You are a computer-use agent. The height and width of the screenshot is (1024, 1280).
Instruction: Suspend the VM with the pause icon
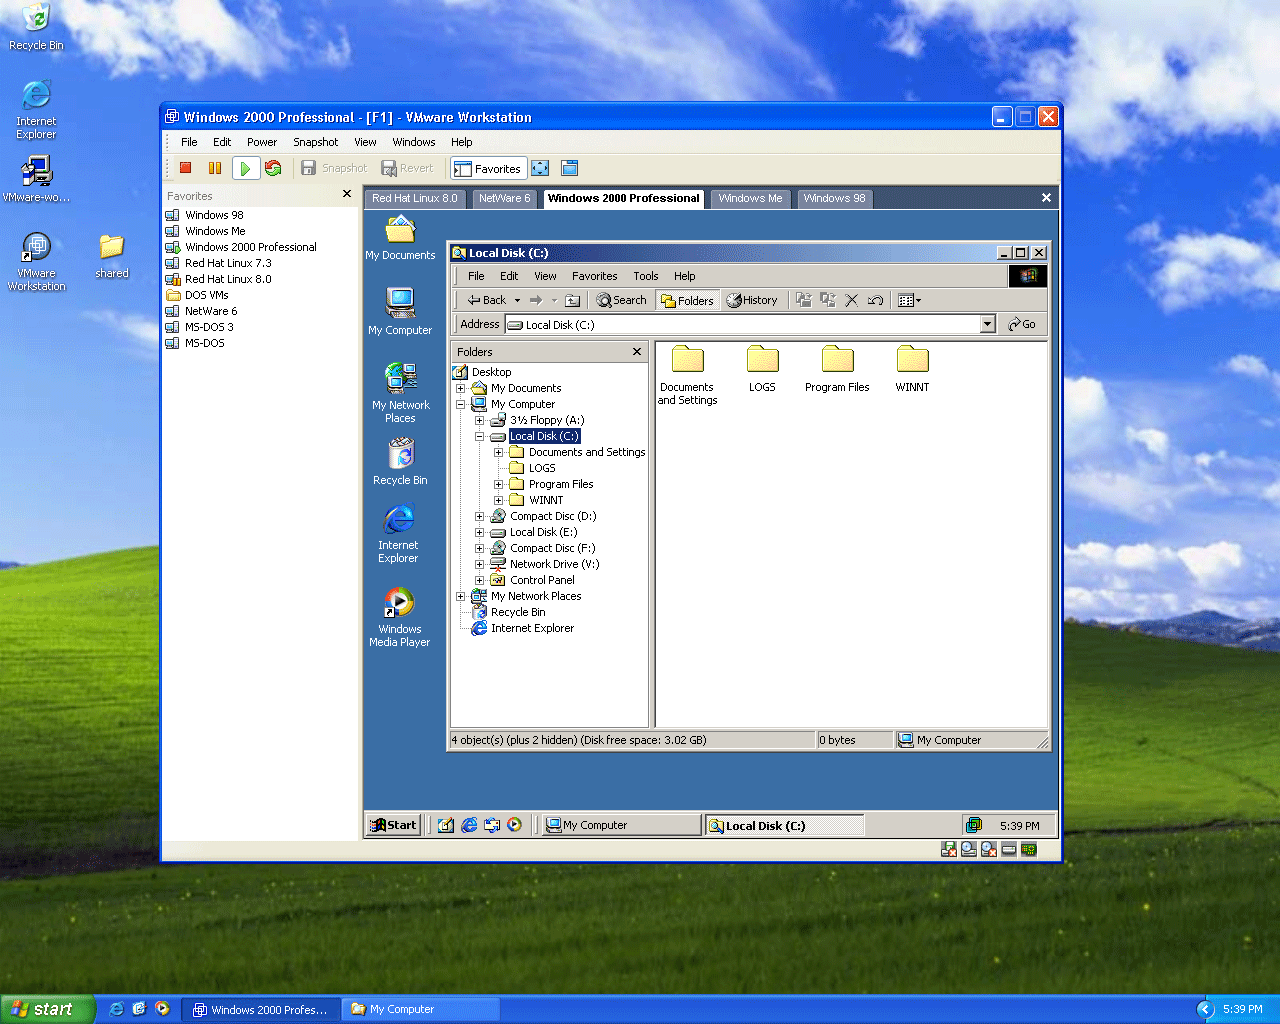coord(214,168)
